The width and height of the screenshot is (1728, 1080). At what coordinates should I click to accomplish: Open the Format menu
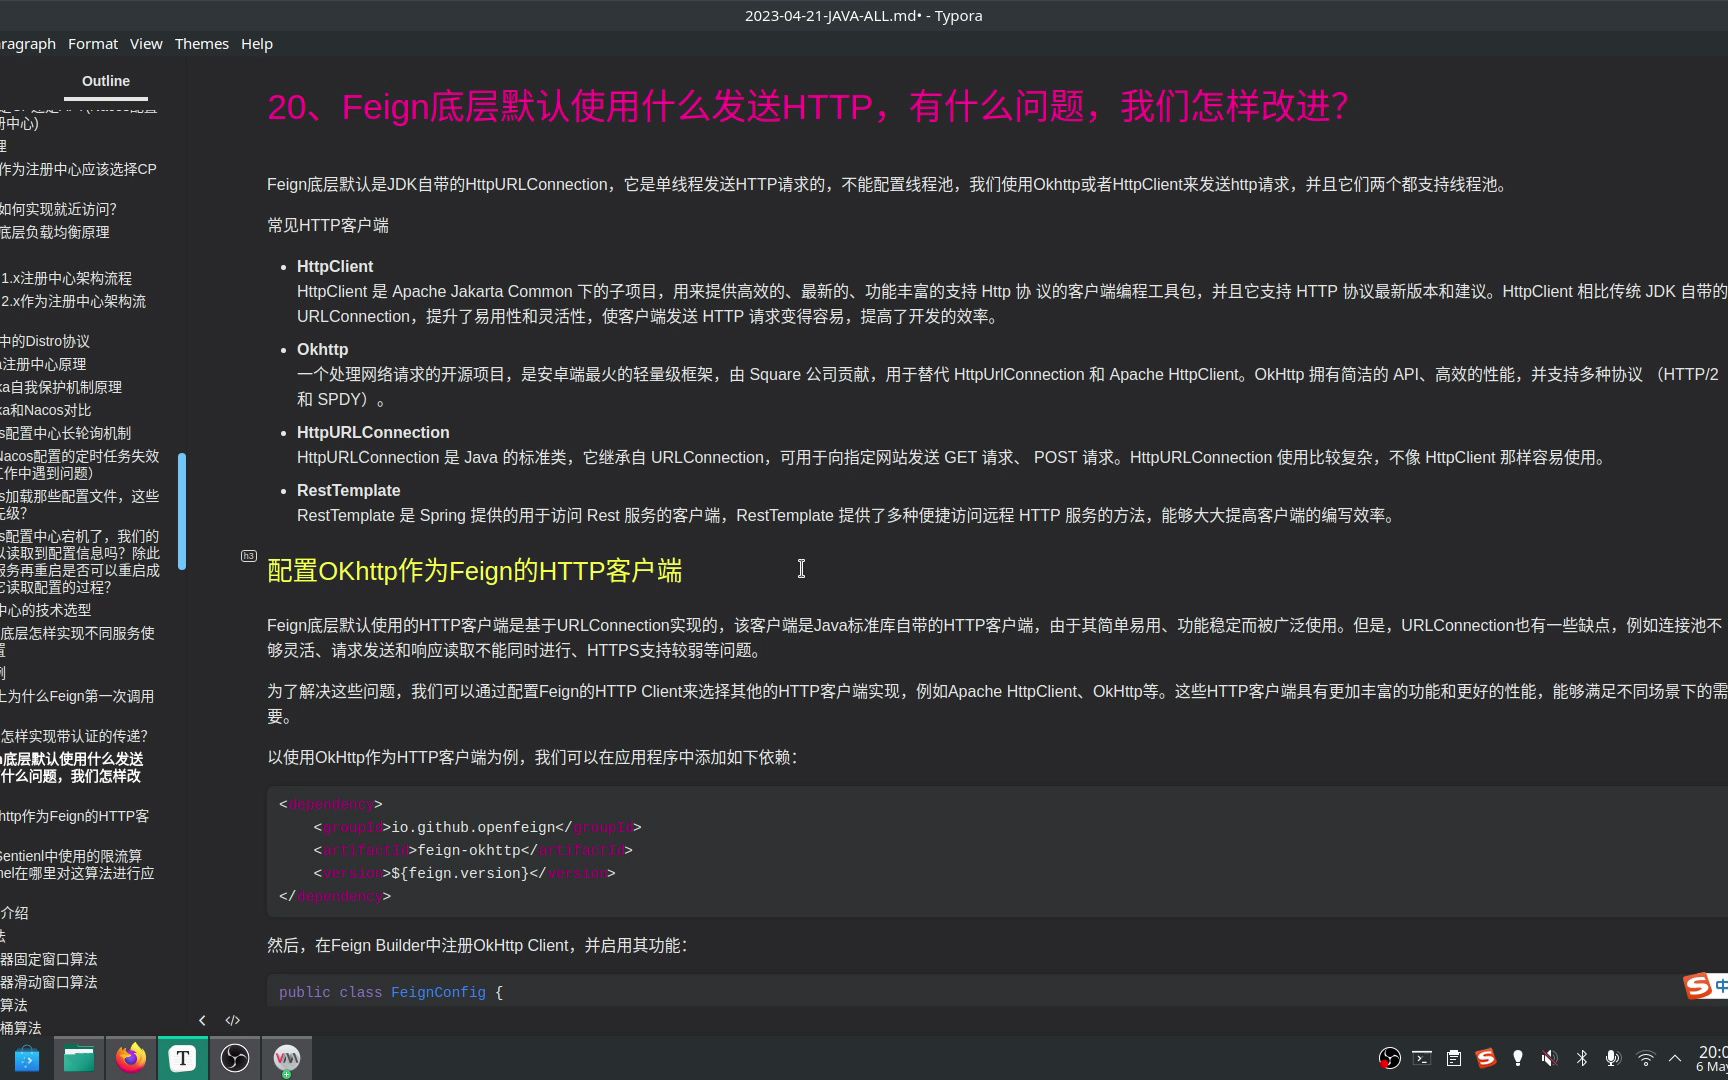click(93, 44)
